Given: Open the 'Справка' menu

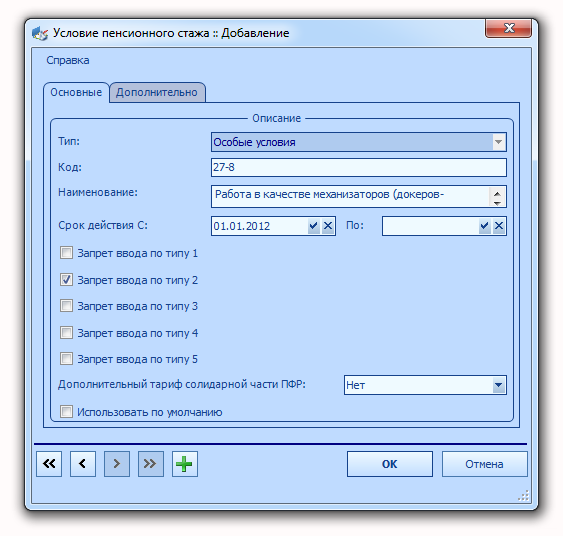Looking at the screenshot, I should (68, 60).
